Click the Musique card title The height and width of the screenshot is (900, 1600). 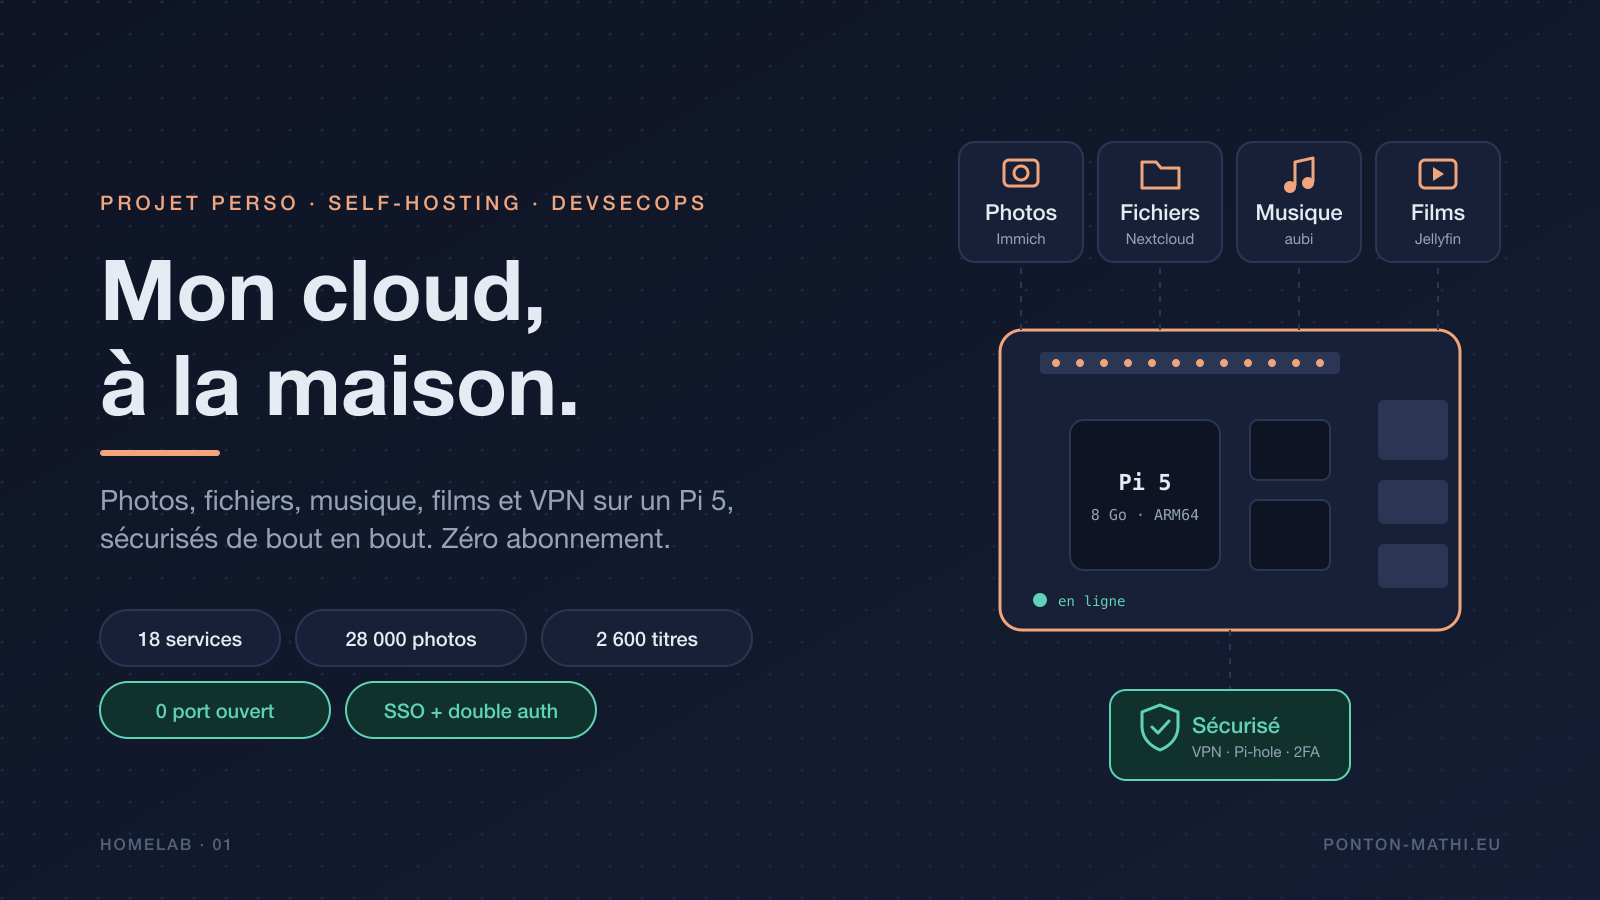1299,213
